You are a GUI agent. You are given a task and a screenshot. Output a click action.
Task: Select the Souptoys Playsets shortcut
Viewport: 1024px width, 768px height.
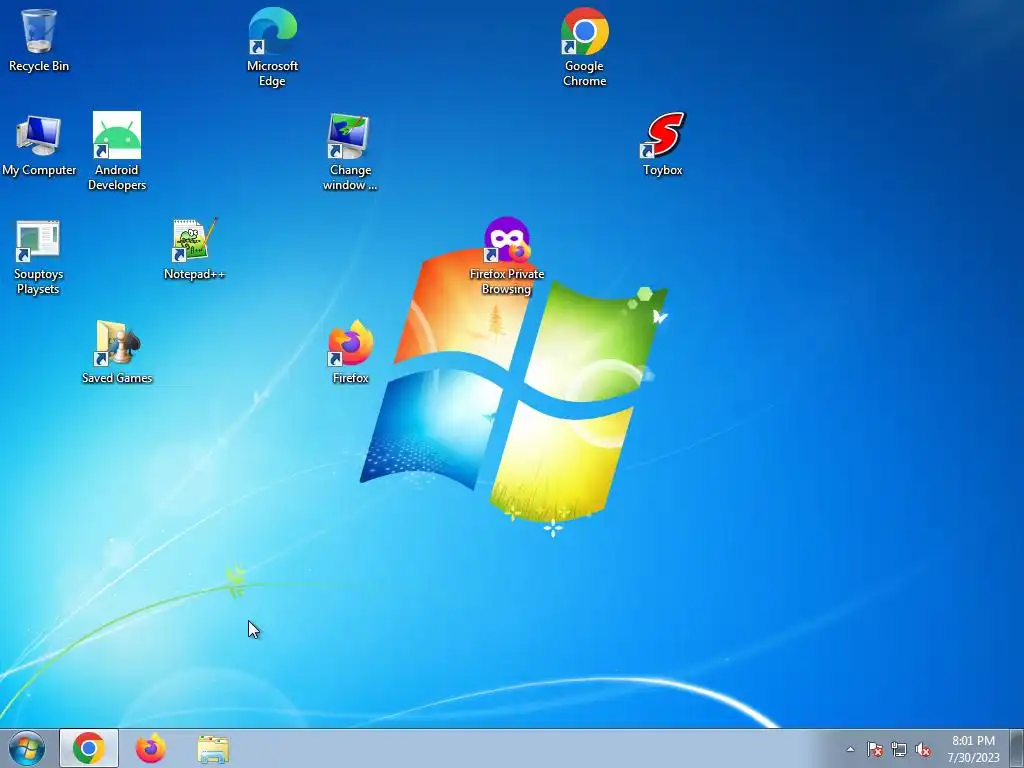pyautogui.click(x=38, y=257)
